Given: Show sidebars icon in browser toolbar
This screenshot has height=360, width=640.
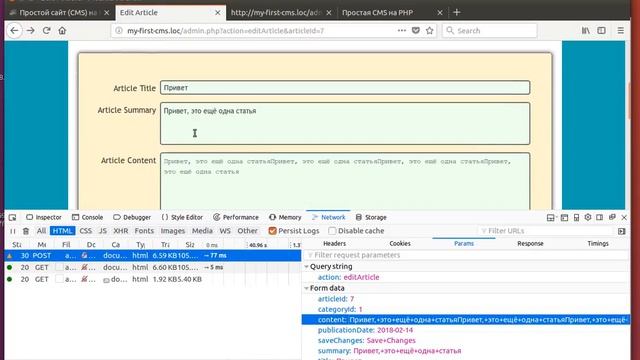Looking at the screenshot, I should [x=602, y=31].
